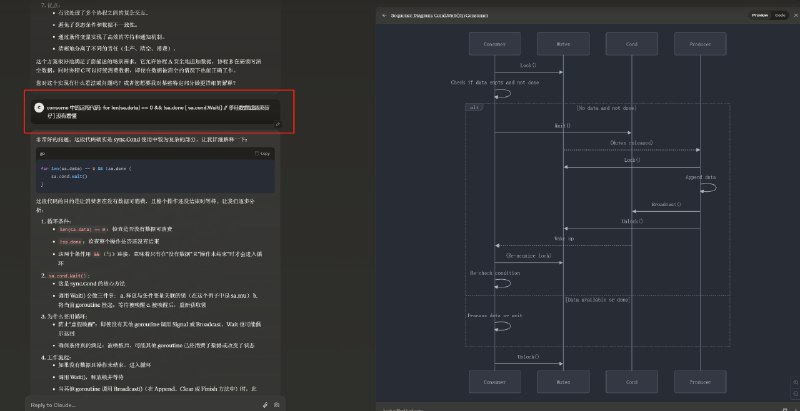The image size is (800, 411).
Task: Open the camera screenshot capture icon
Action: coord(277,405)
